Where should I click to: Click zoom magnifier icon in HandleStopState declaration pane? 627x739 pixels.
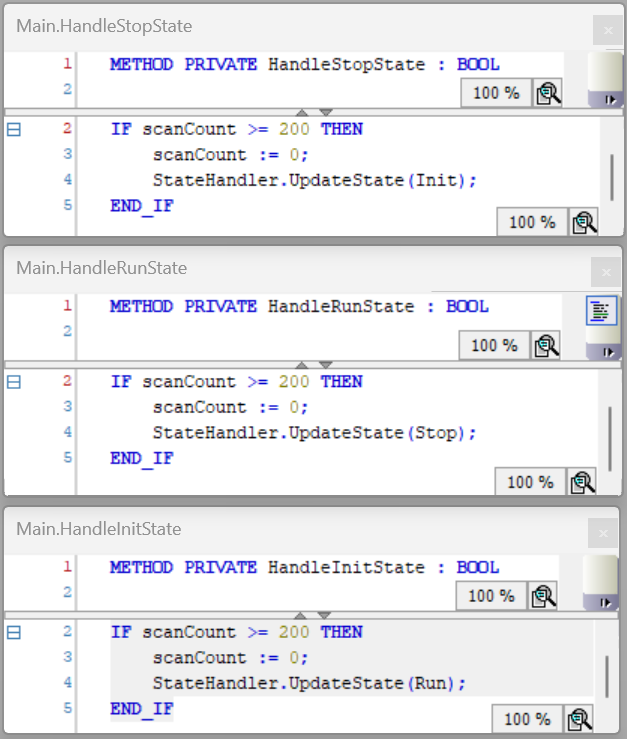pyautogui.click(x=548, y=93)
